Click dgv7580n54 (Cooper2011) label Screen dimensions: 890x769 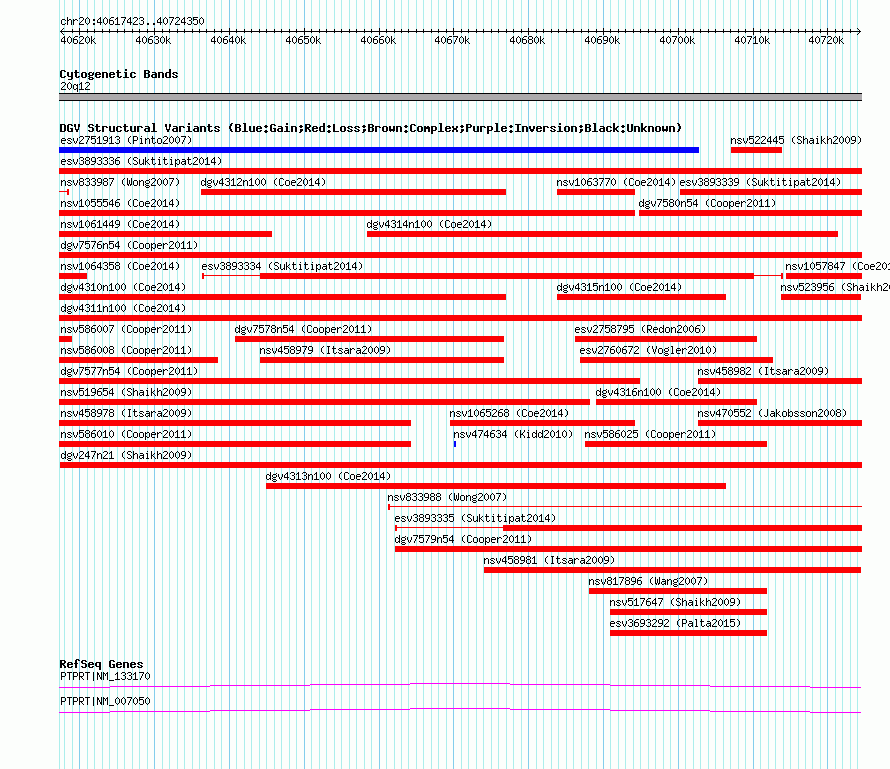click(707, 203)
